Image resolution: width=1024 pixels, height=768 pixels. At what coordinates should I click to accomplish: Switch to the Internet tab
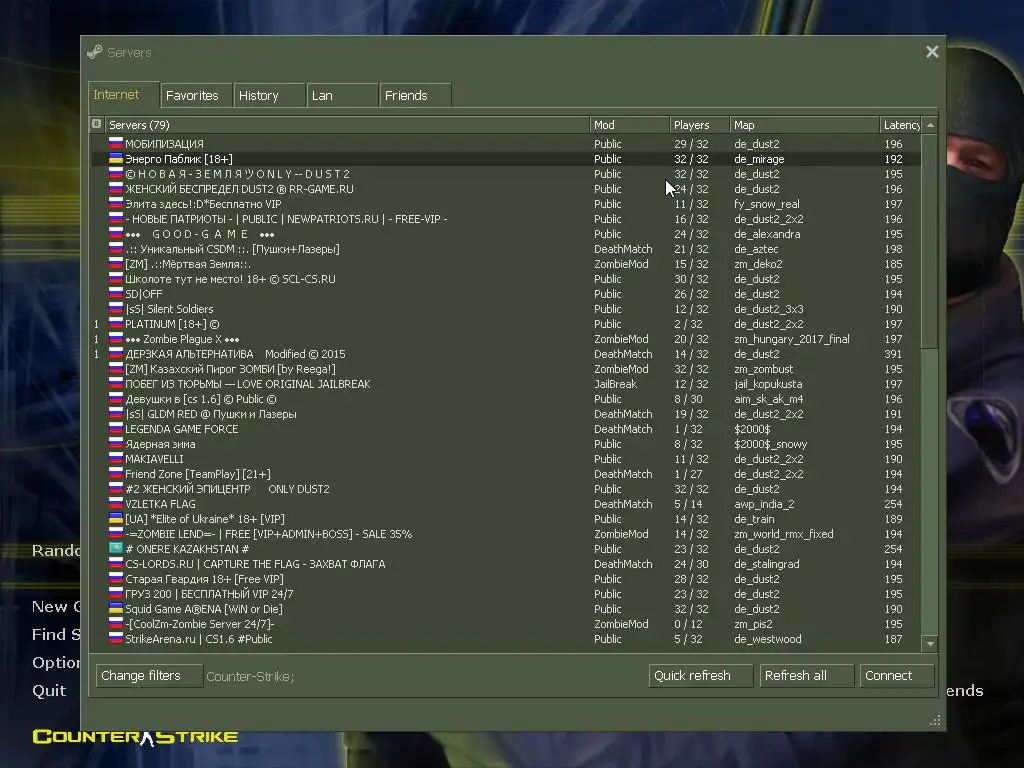click(123, 95)
